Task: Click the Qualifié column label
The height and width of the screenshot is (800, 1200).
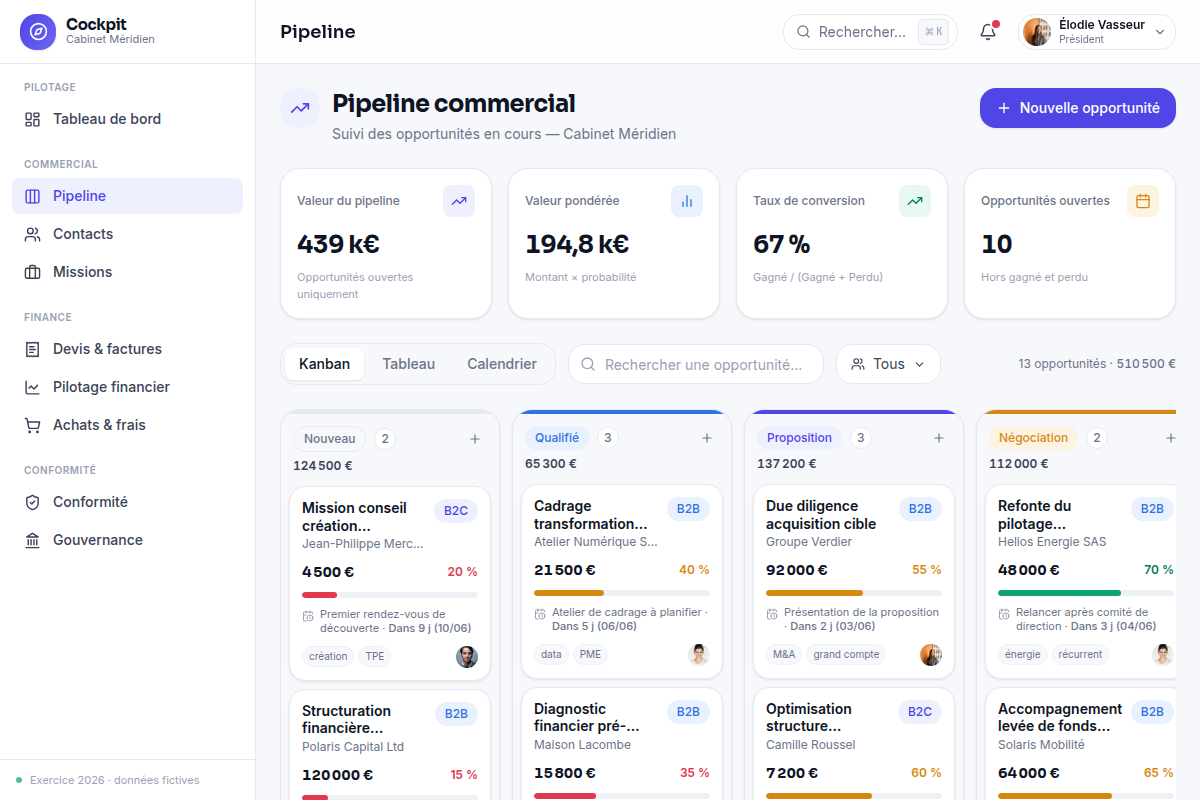Action: coord(557,438)
